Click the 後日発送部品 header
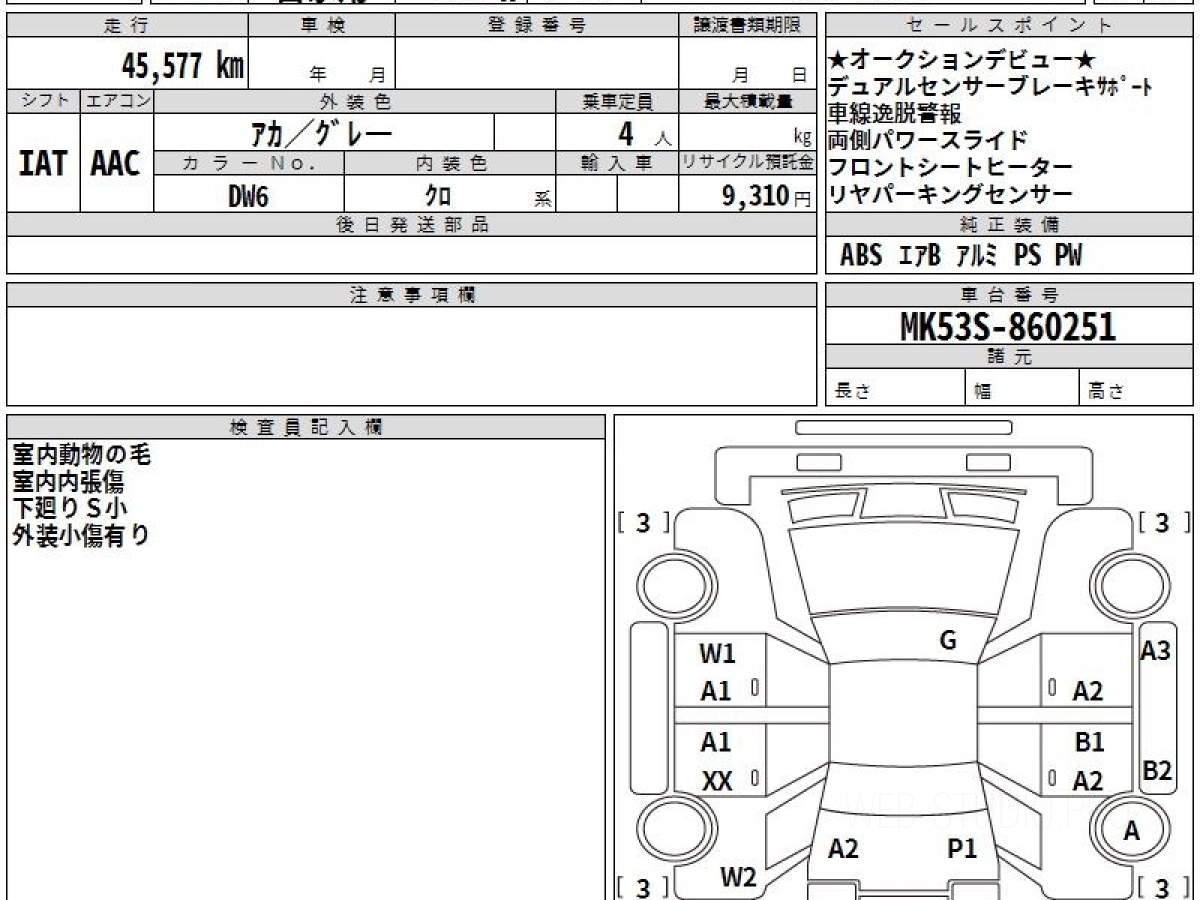Viewport: 1200px width, 900px height. [x=411, y=225]
